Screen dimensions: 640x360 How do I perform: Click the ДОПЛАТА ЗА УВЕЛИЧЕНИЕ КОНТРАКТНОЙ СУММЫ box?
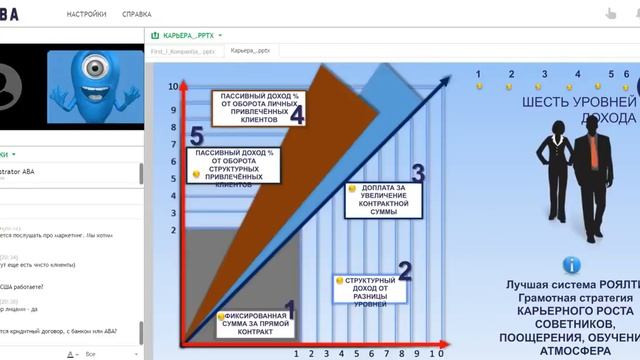click(383, 200)
